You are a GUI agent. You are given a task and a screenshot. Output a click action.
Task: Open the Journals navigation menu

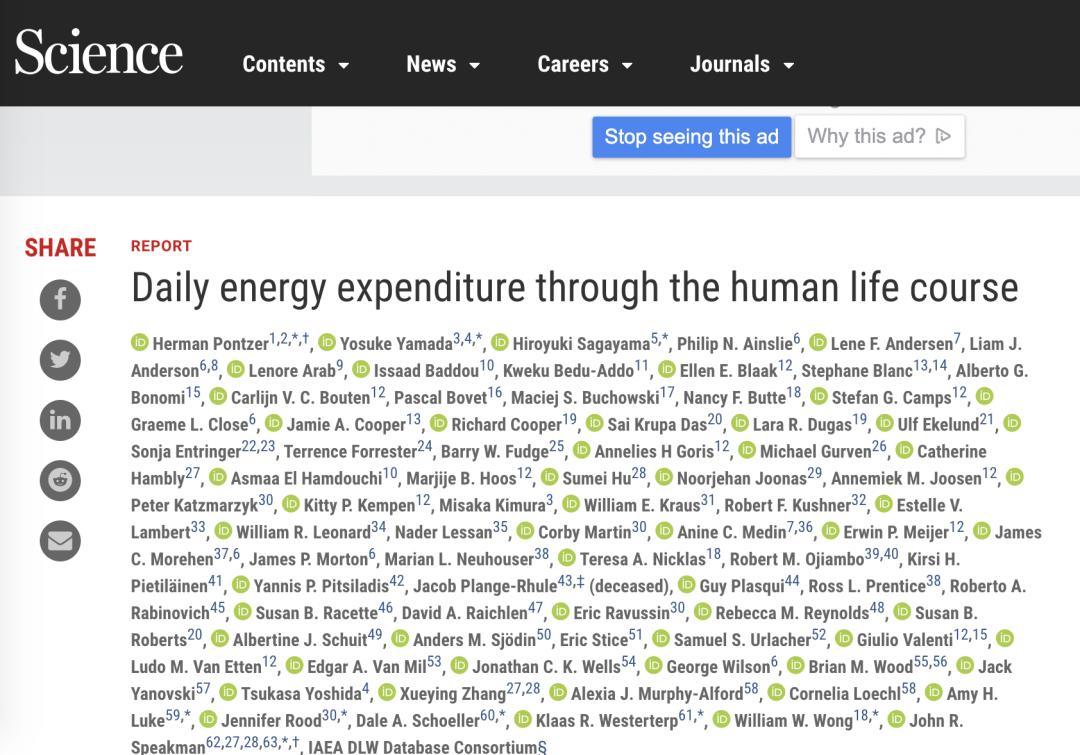742,65
